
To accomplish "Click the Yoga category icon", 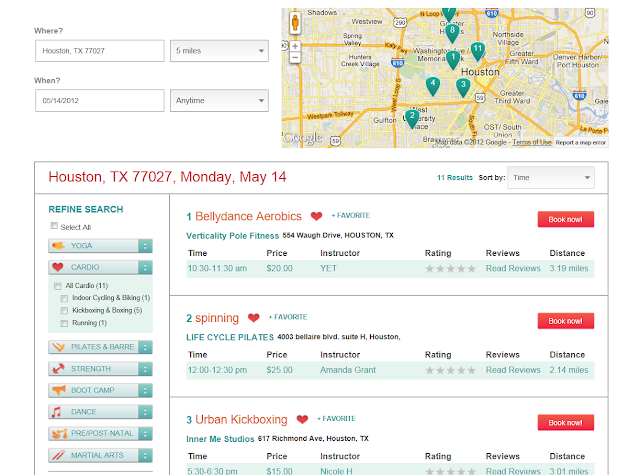I will [x=58, y=246].
